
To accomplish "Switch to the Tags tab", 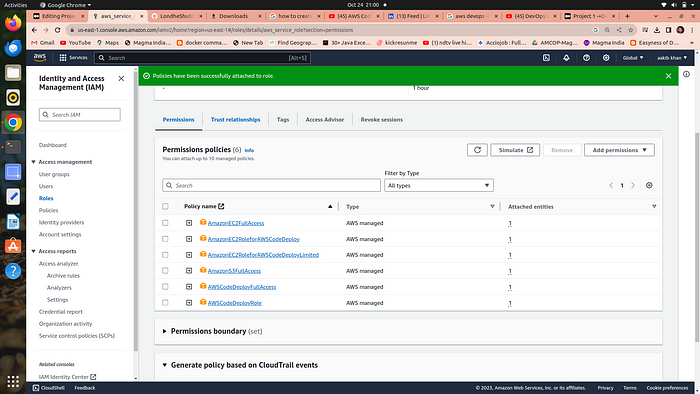I will (283, 120).
